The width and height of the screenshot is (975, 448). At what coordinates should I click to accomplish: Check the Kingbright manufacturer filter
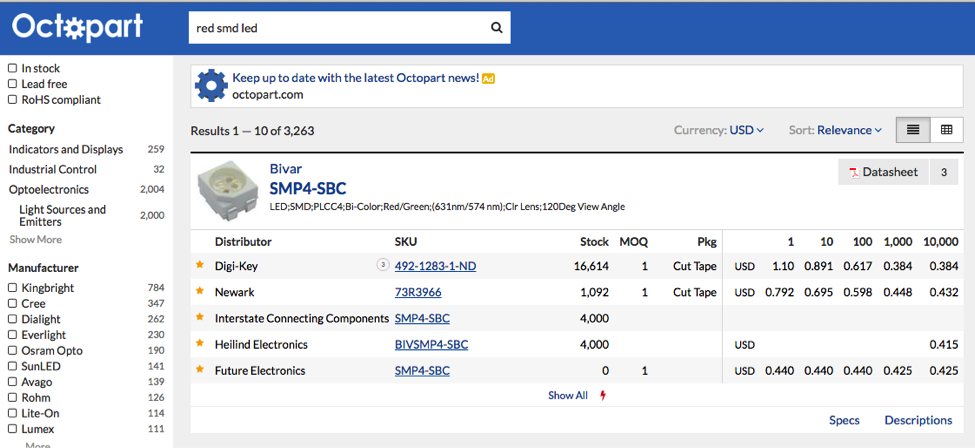click(x=12, y=287)
